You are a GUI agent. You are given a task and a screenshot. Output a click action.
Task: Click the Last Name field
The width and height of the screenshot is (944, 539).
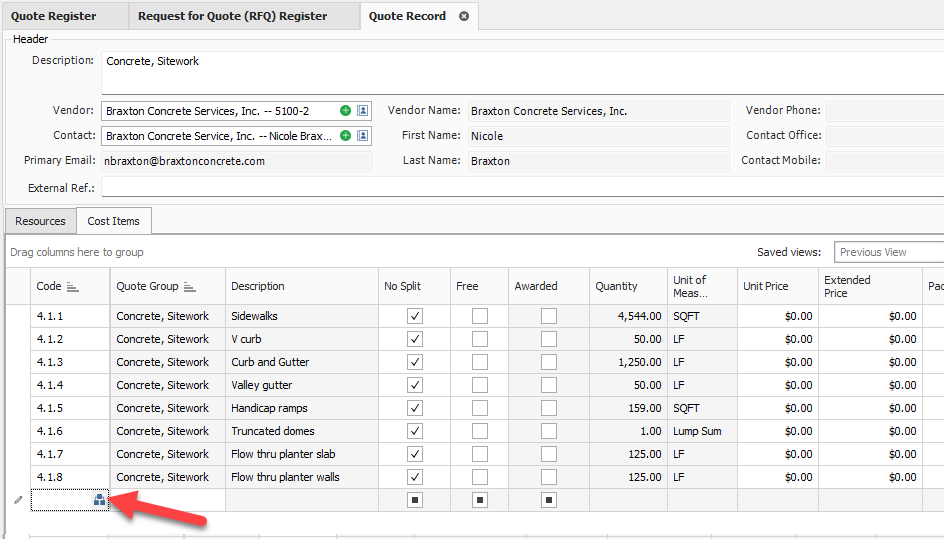click(x=598, y=161)
